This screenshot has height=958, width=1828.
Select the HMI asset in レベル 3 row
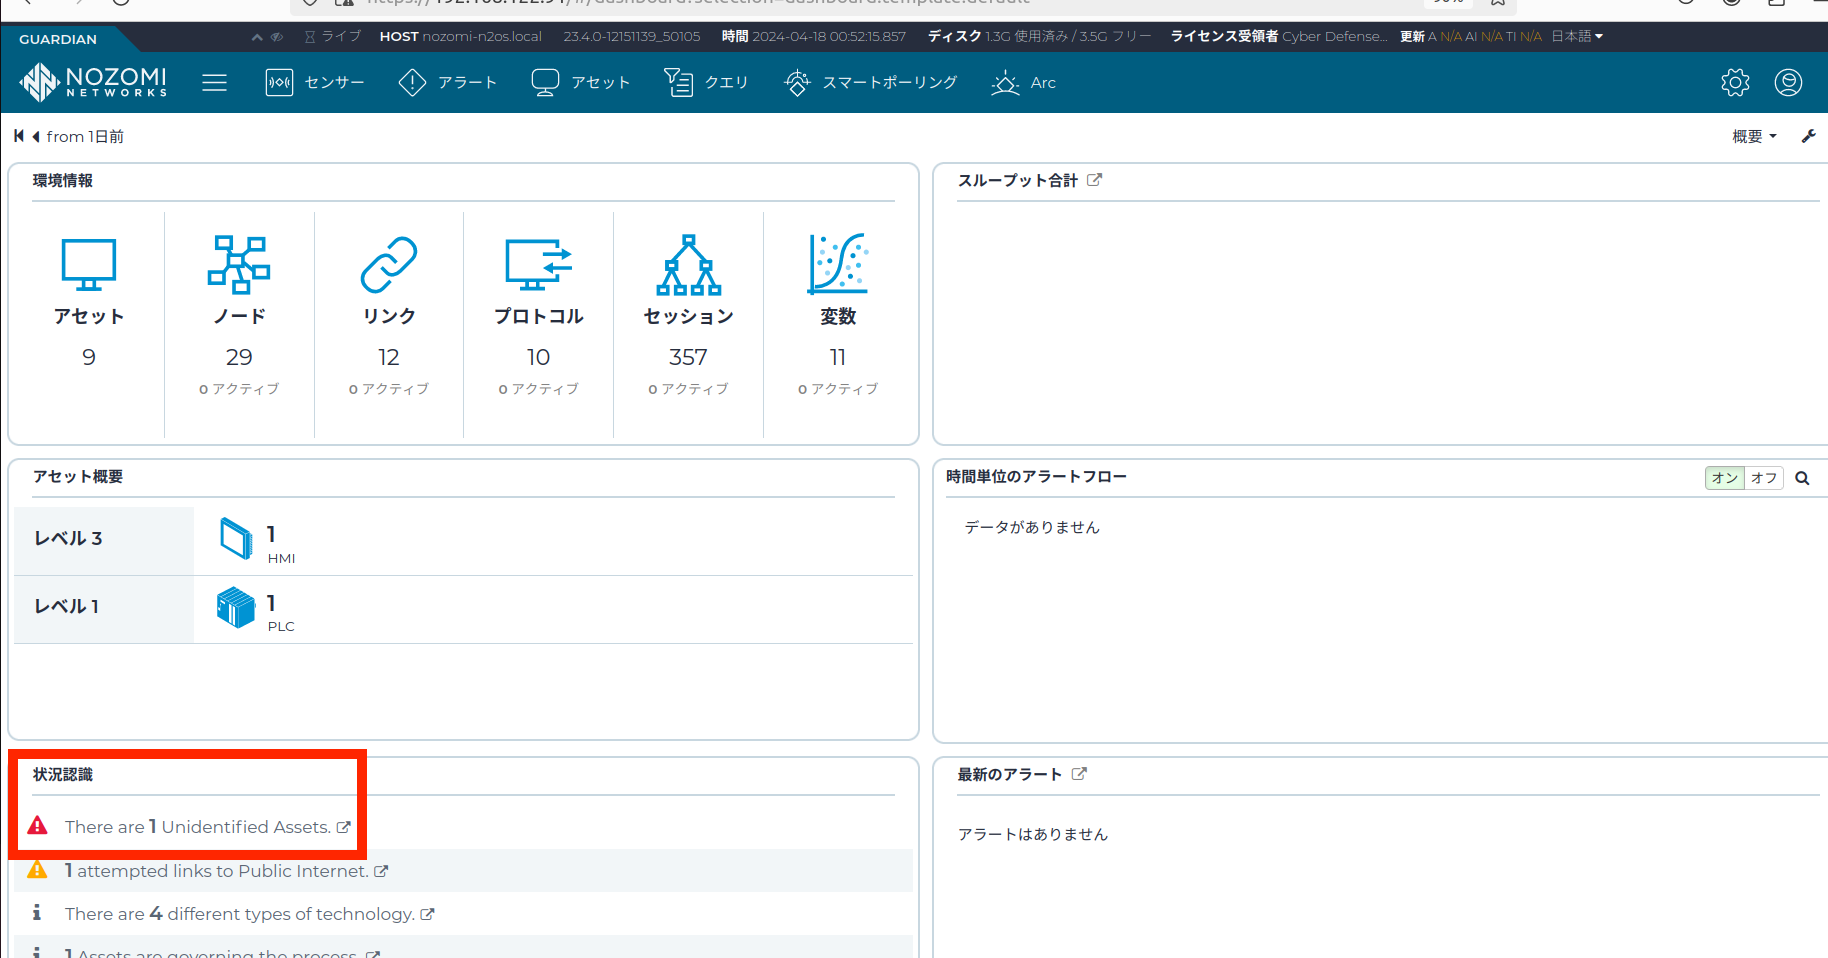pos(238,539)
